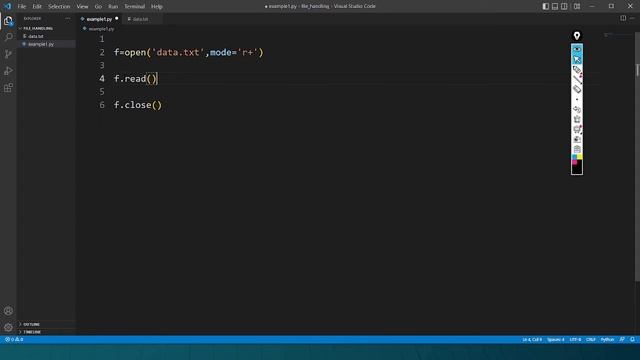Open errors and warnings status item
This screenshot has height=360, width=640.
(14, 340)
